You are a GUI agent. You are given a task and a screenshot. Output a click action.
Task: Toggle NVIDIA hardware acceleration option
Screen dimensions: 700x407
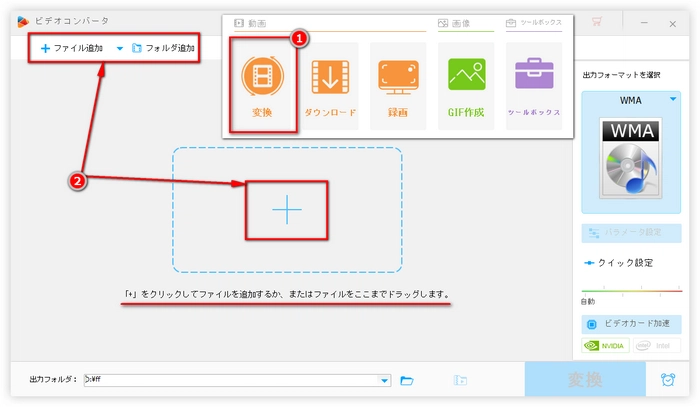click(x=605, y=346)
